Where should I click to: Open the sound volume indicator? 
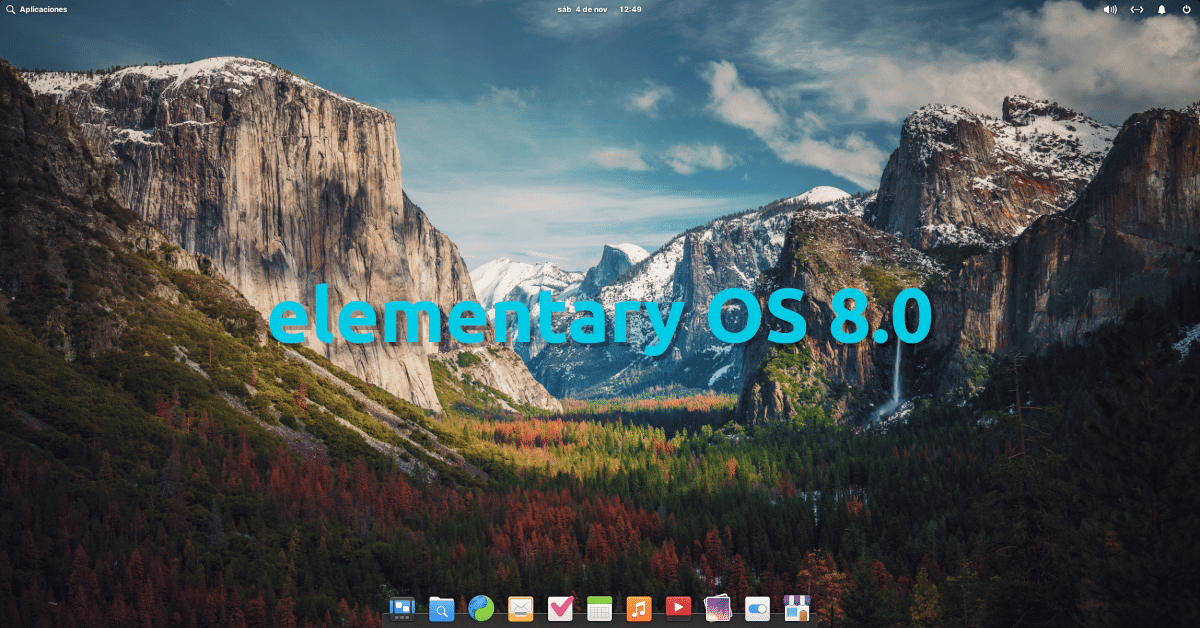(x=1110, y=9)
